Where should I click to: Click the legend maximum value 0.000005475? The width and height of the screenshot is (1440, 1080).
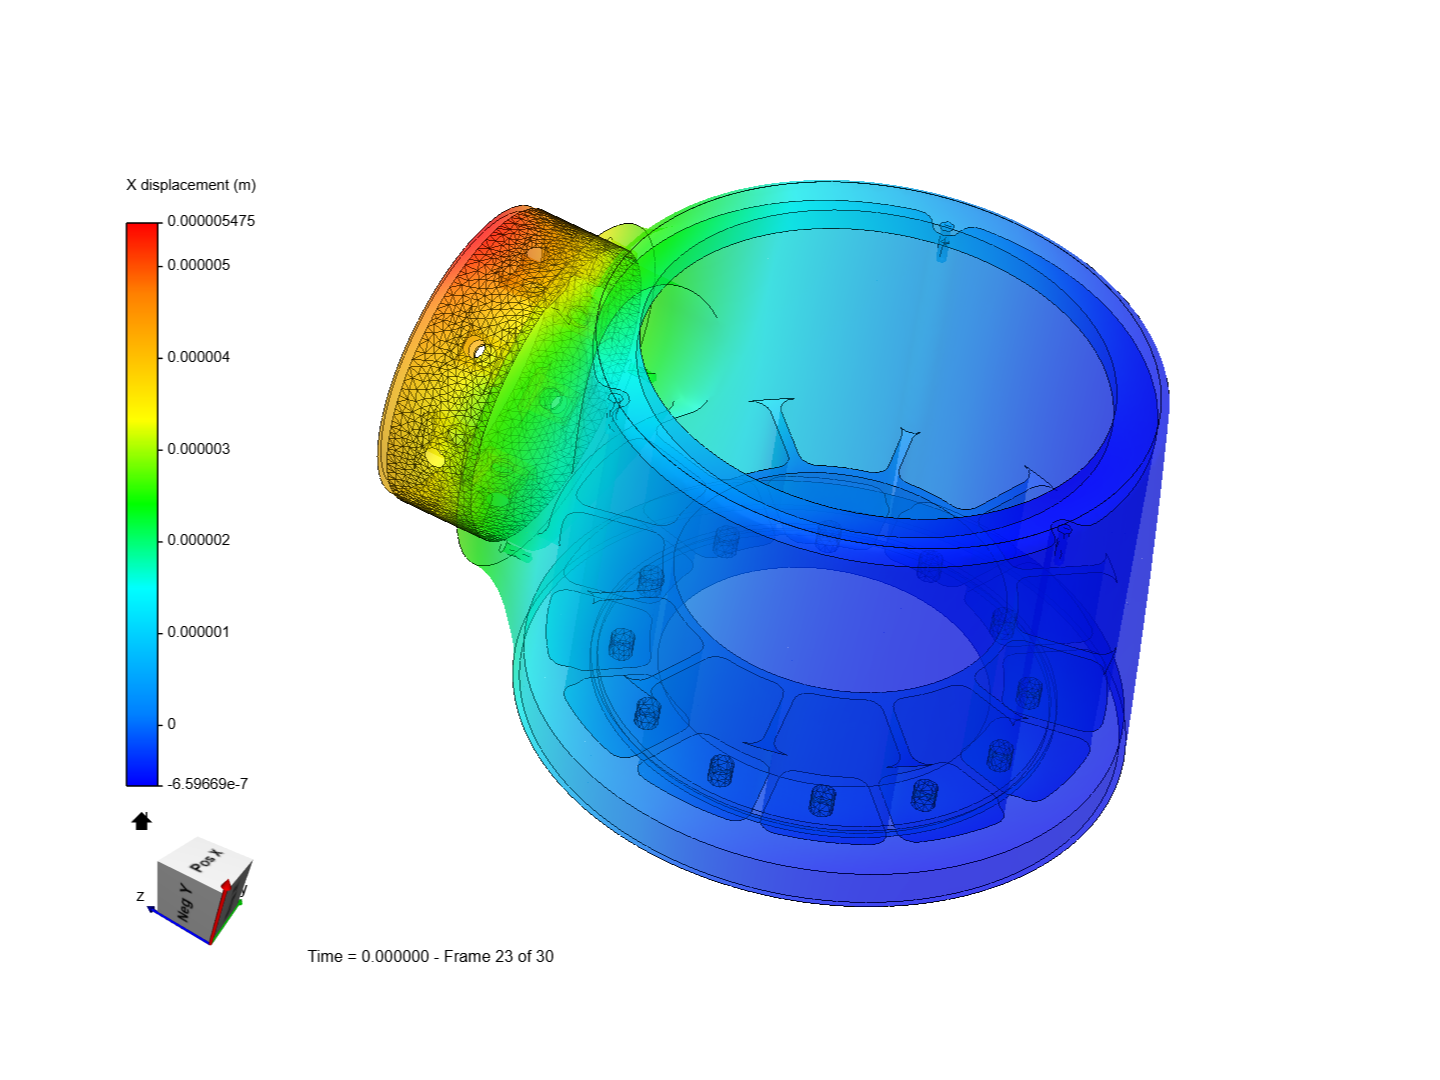211,221
